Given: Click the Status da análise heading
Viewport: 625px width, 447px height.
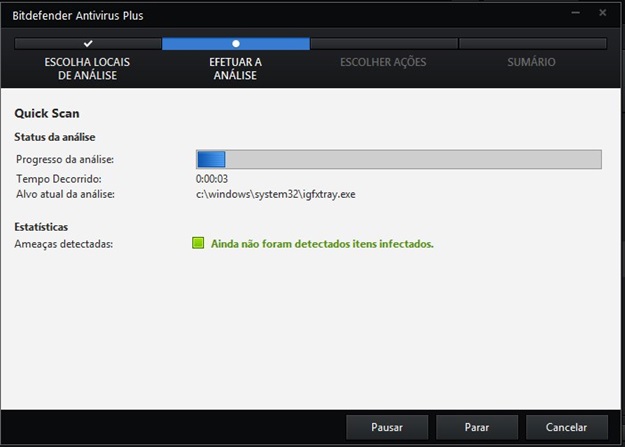Looking at the screenshot, I should 55,137.
